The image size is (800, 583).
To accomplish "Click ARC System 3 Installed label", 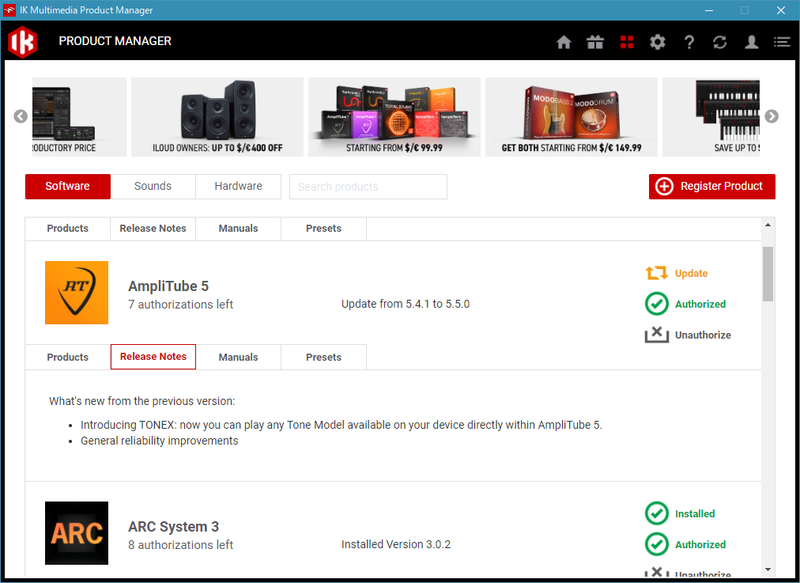I will 694,514.
